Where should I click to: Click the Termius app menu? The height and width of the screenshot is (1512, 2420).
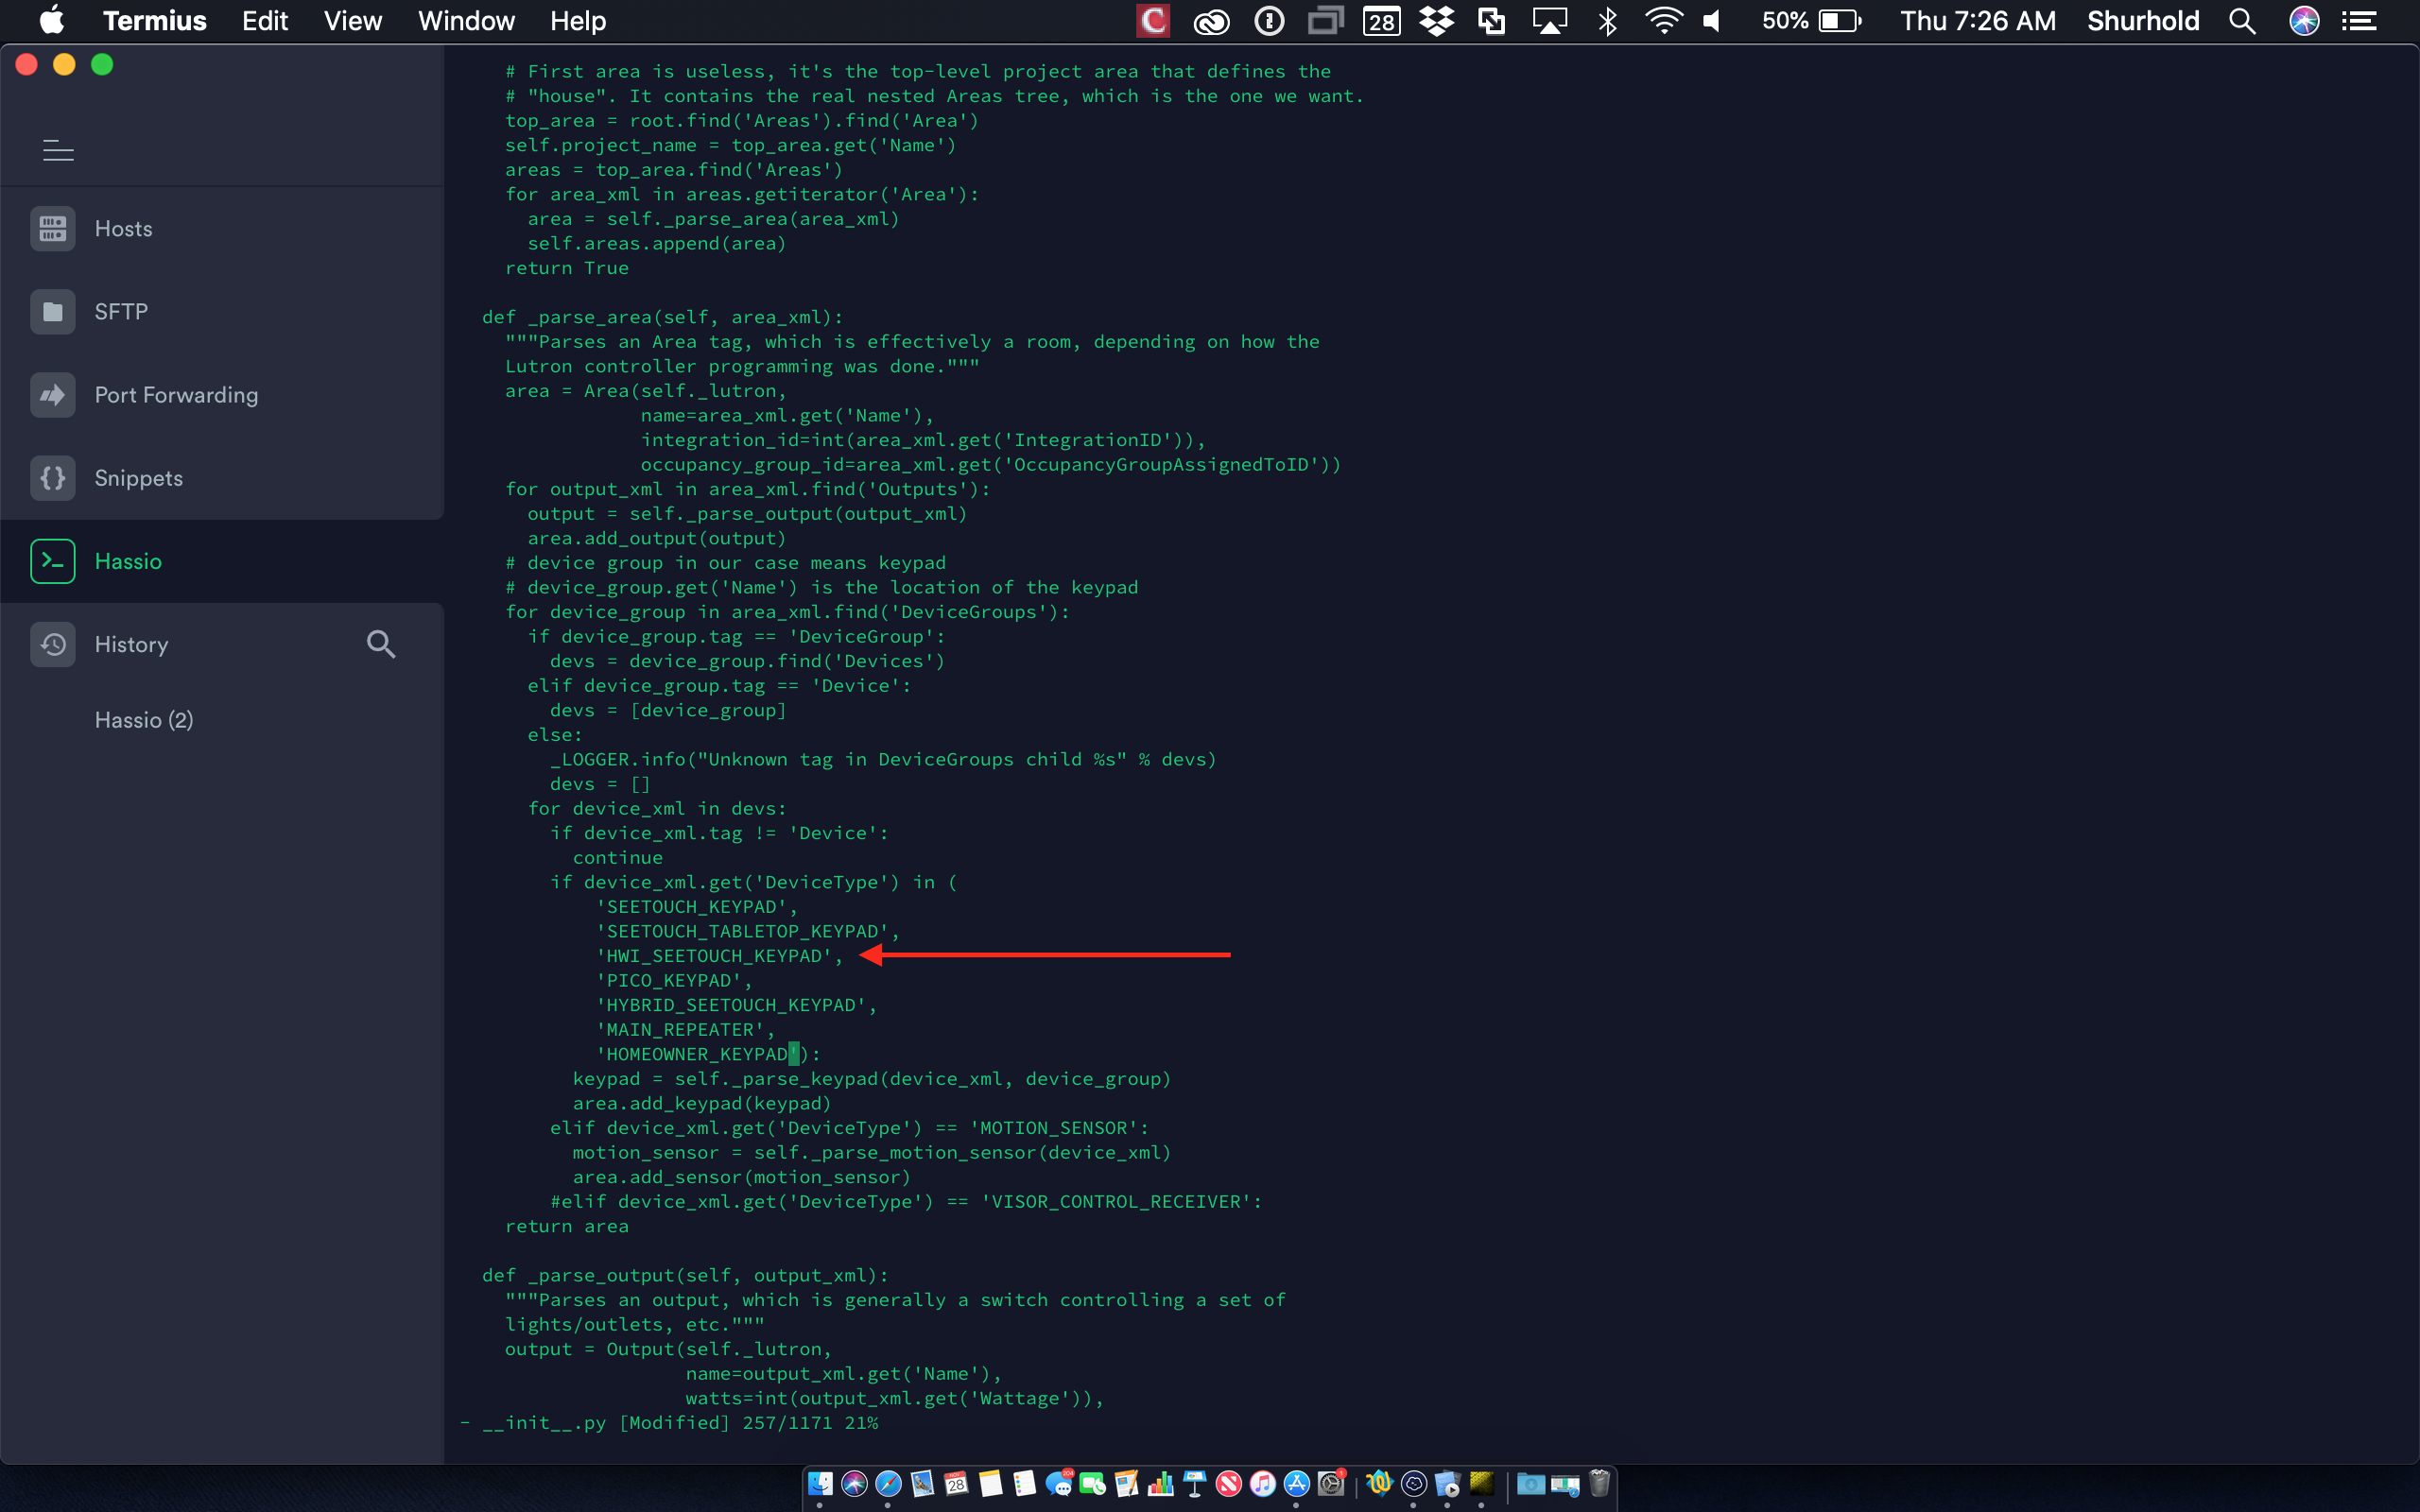(154, 21)
